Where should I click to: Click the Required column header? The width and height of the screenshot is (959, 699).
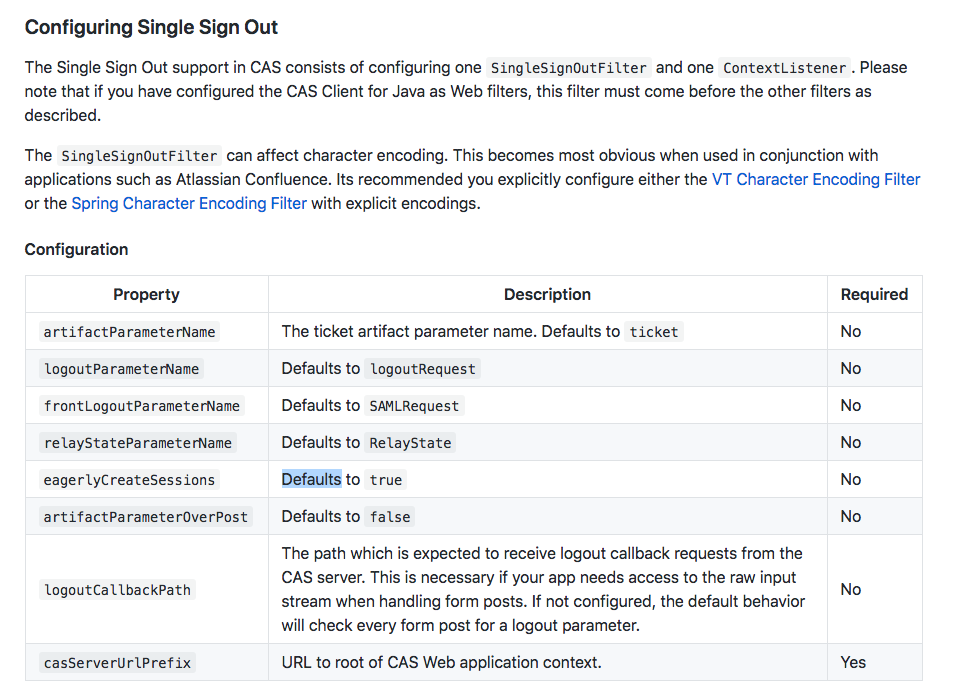874,294
